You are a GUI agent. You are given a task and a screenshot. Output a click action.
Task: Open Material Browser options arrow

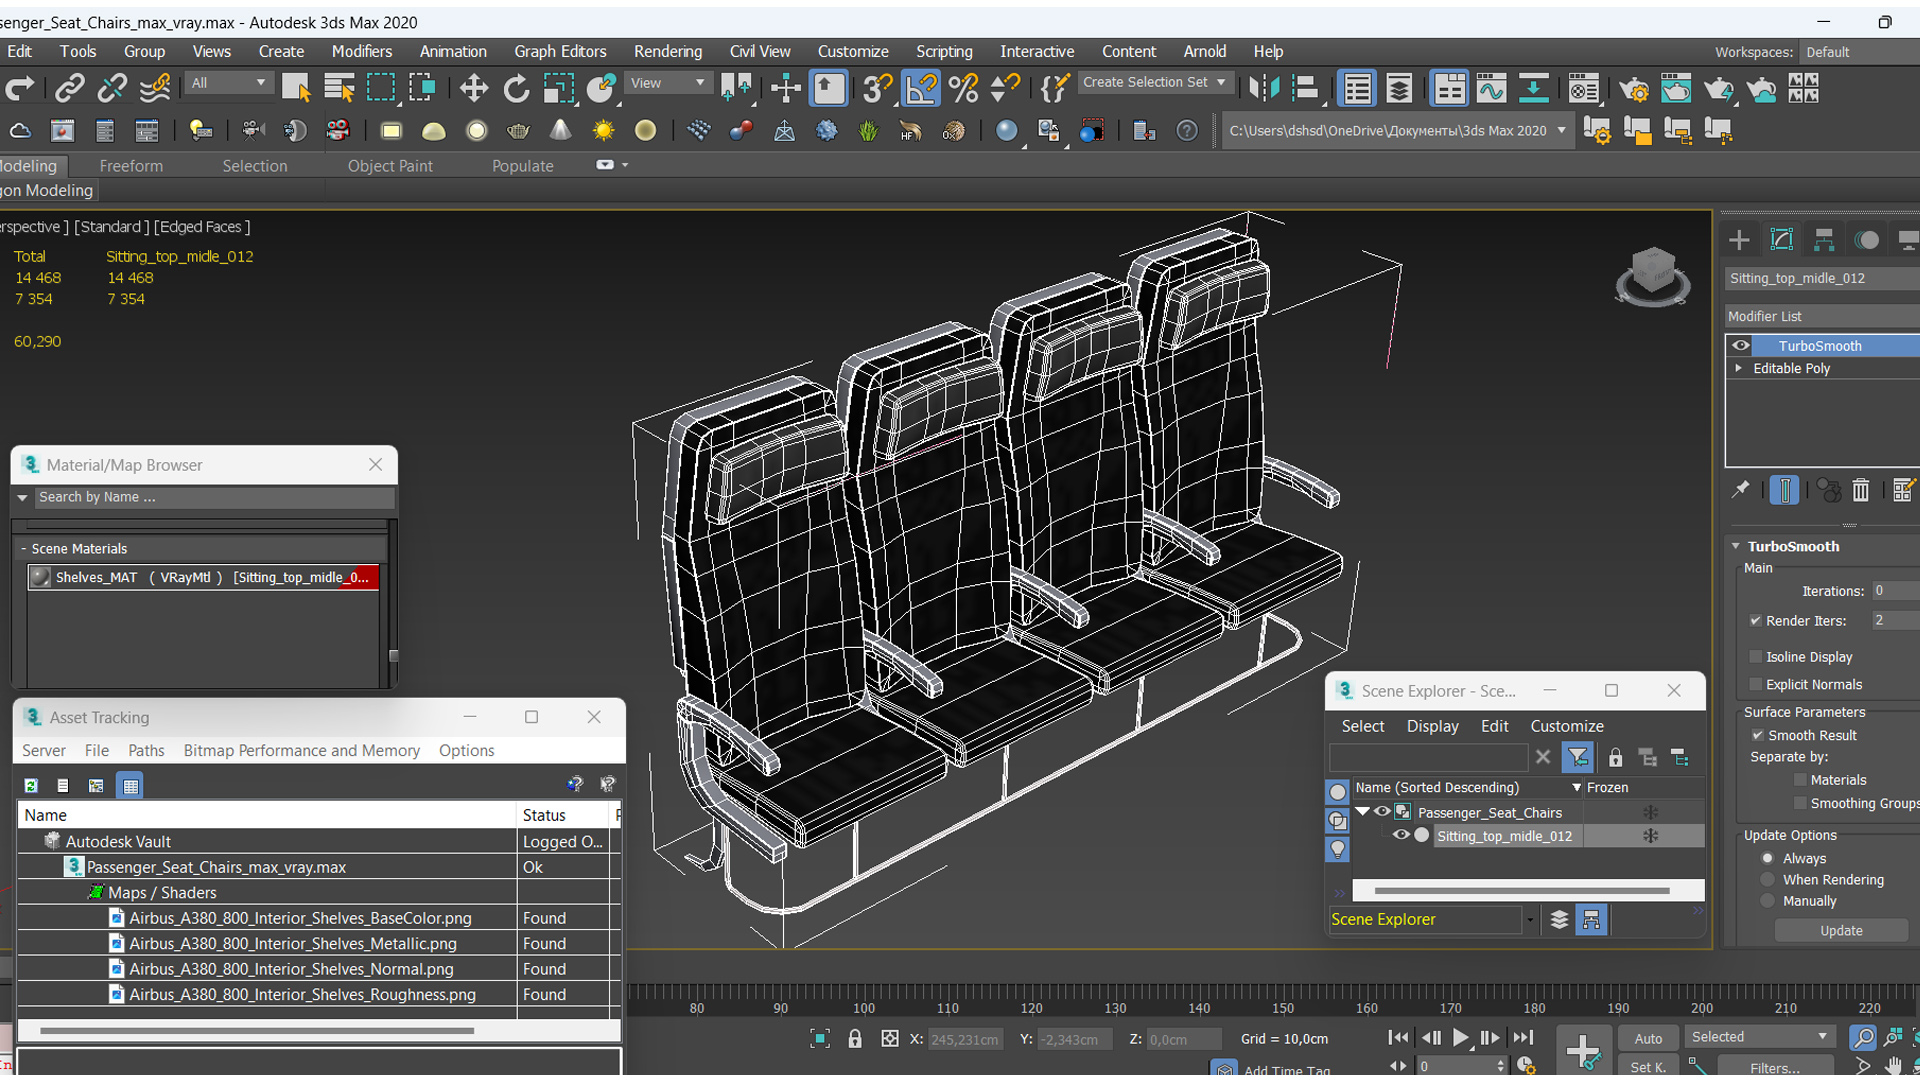tap(22, 498)
